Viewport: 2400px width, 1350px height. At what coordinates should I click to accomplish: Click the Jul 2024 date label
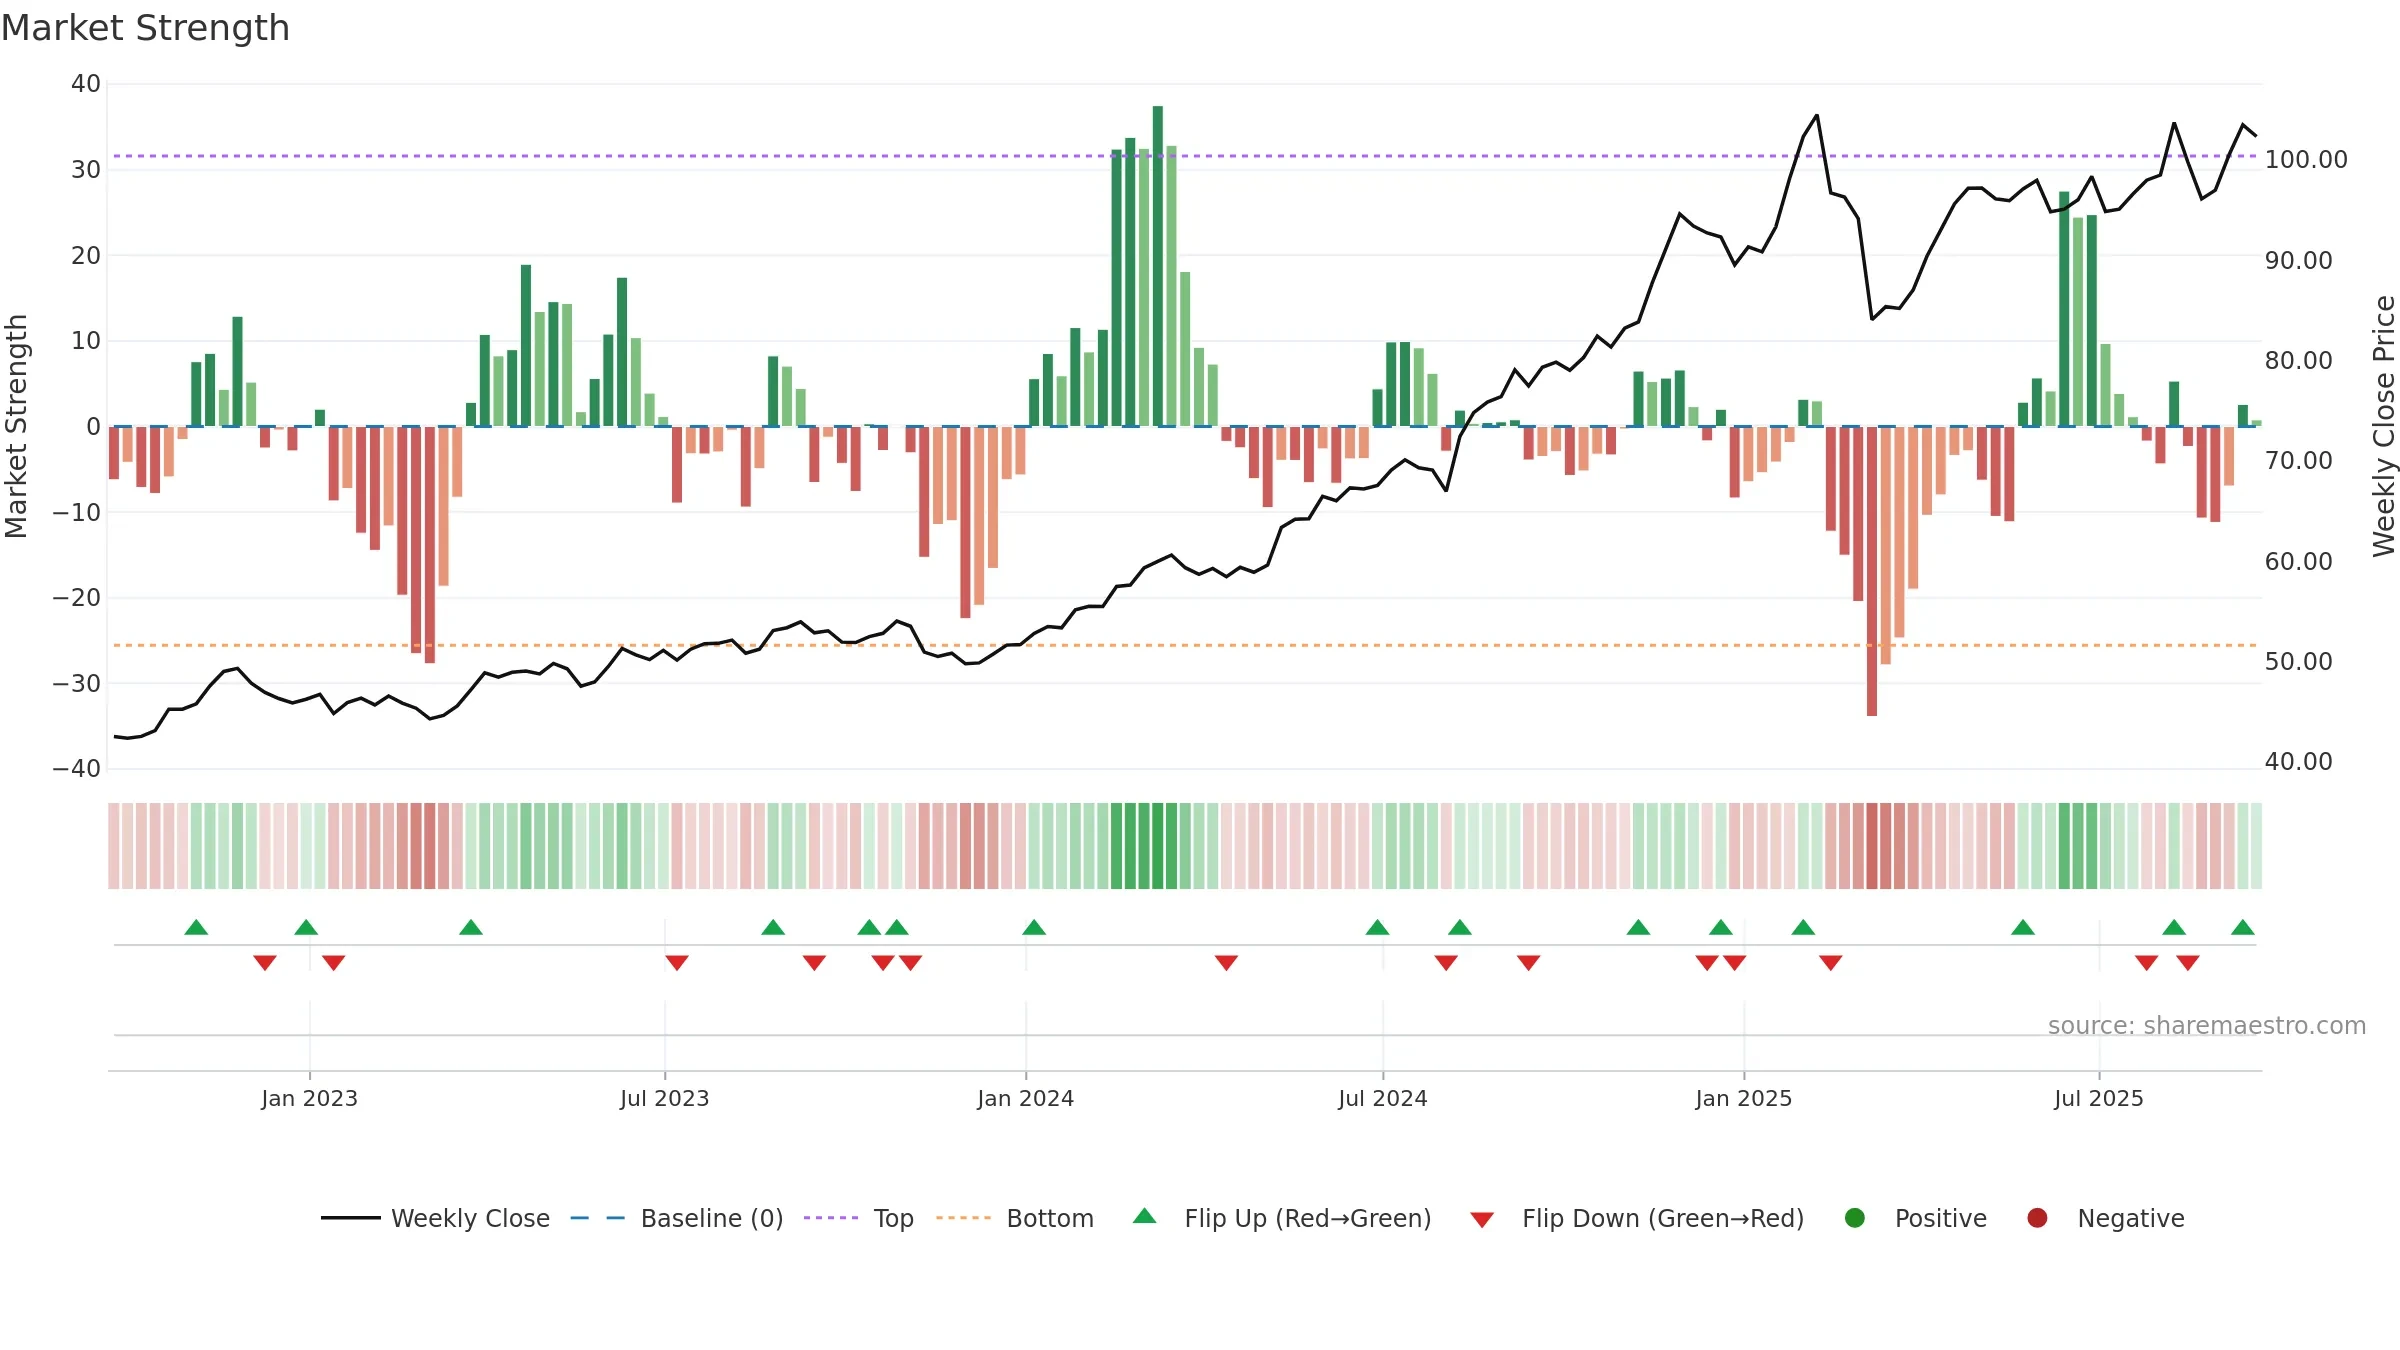tap(1383, 1098)
